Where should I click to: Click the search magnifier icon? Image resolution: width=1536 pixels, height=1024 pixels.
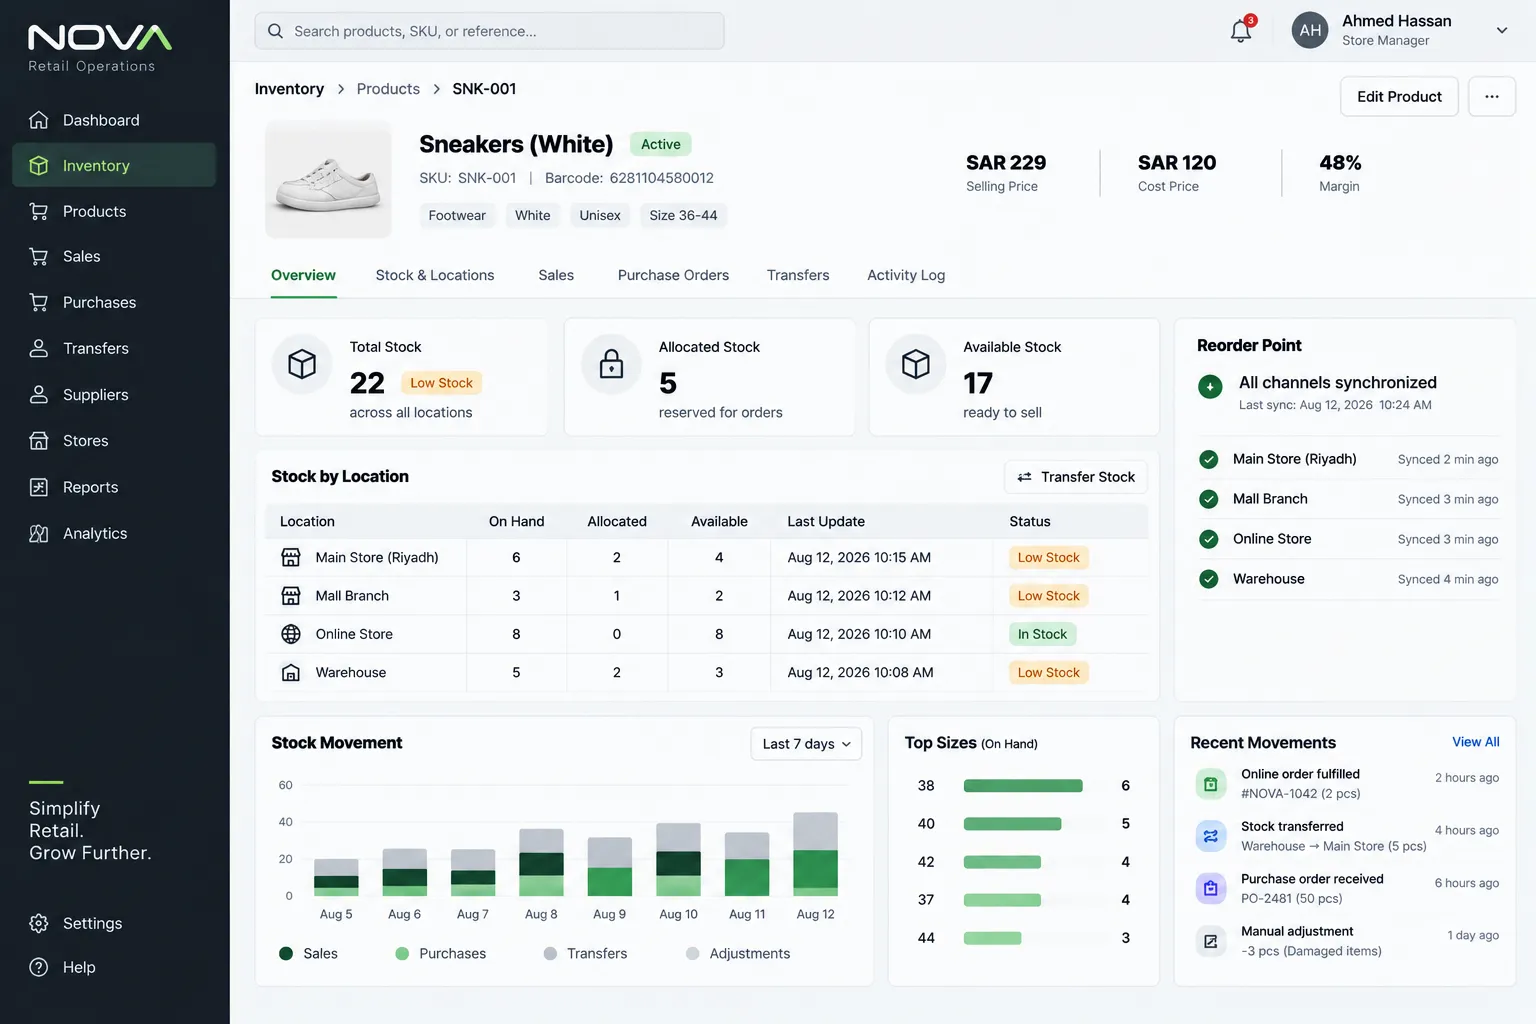(275, 31)
